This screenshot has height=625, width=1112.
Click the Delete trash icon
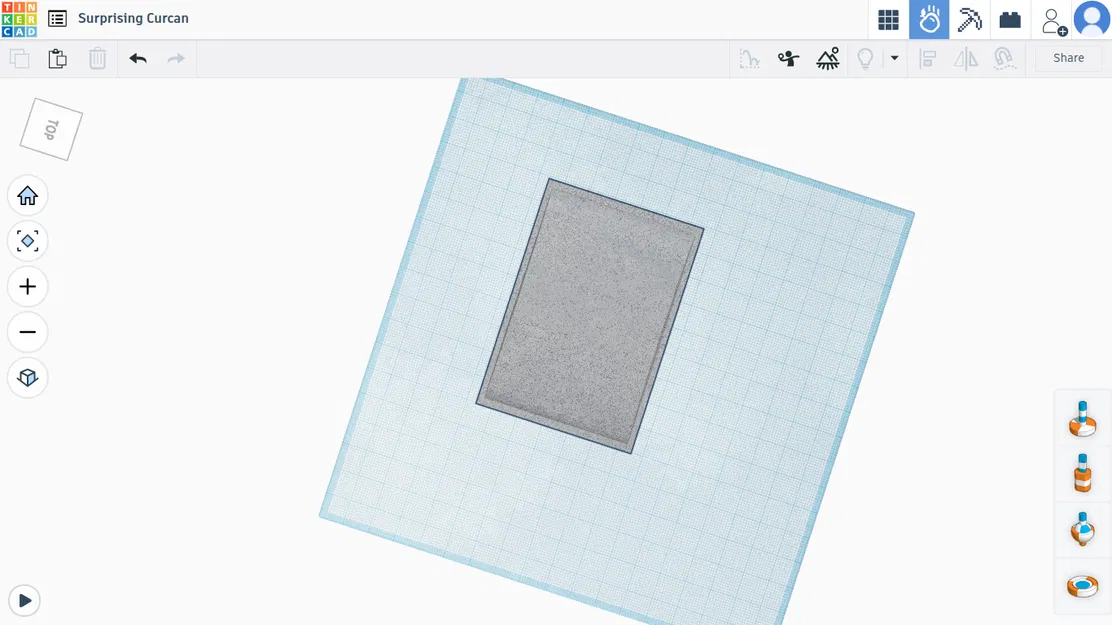[x=97, y=58]
